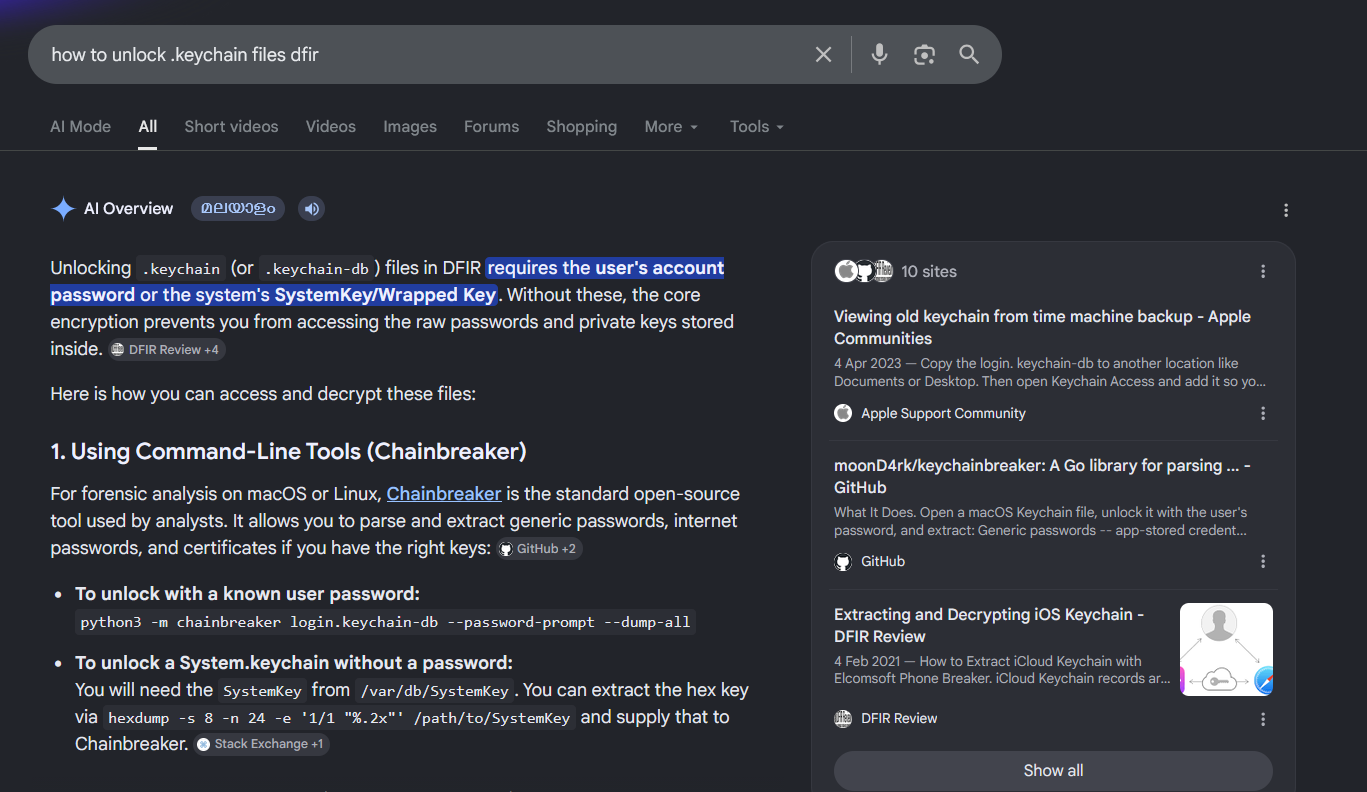Switch to AI Mode tab
The width and height of the screenshot is (1367, 792).
tap(80, 127)
